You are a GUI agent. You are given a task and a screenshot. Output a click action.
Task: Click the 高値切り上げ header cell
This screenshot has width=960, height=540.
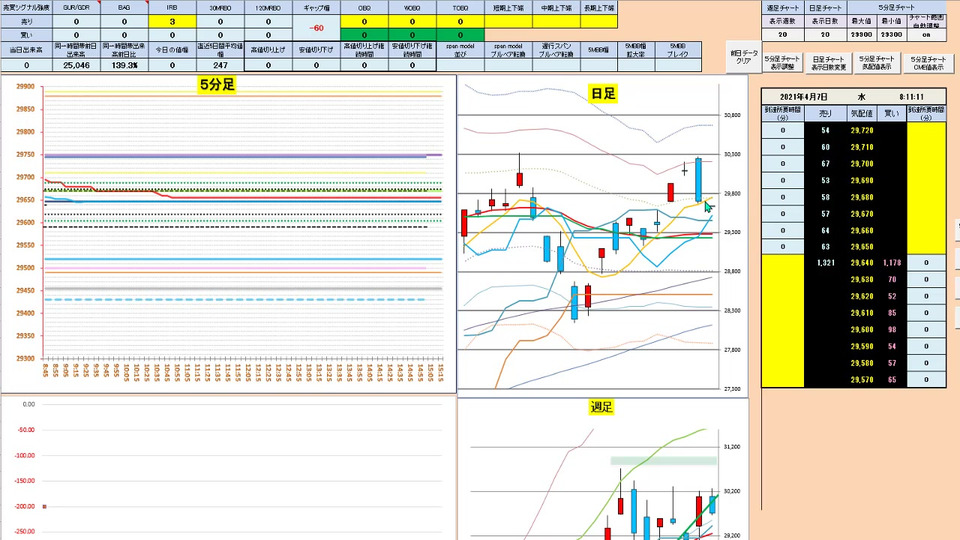click(x=268, y=50)
